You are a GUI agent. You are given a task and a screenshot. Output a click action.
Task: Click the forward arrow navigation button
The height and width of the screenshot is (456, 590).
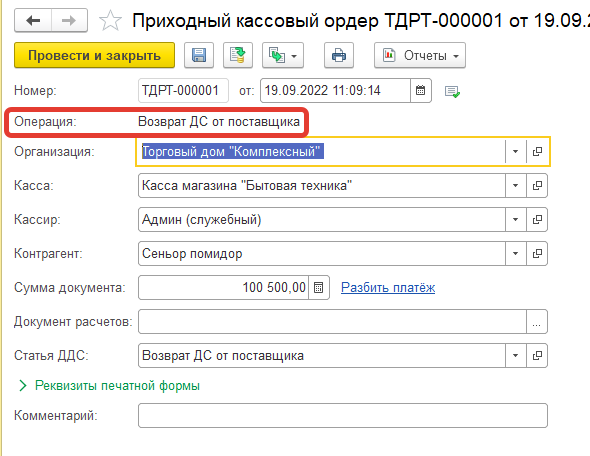point(69,20)
